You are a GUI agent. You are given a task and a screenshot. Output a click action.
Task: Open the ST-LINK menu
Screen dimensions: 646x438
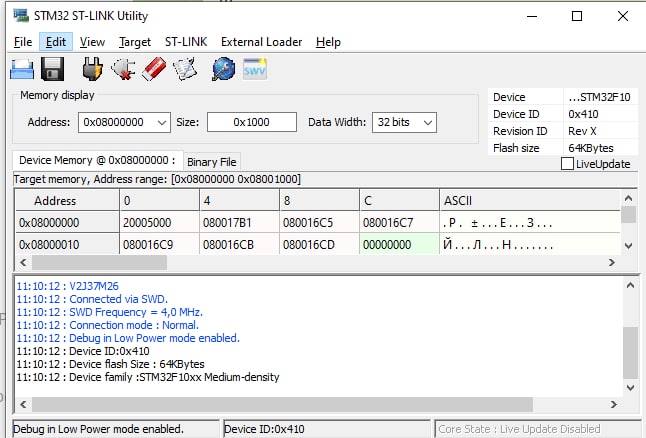tap(186, 42)
